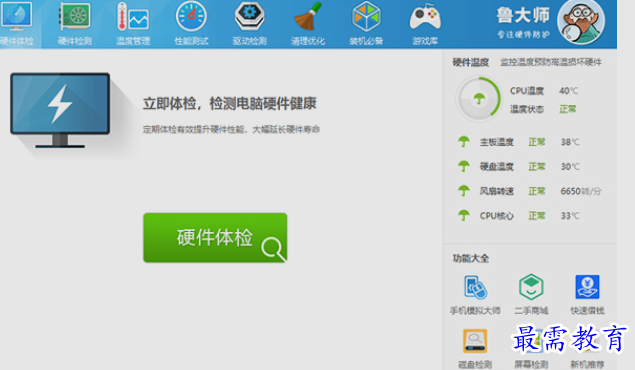Click the 6650 转/分 fan speed

coord(581,191)
